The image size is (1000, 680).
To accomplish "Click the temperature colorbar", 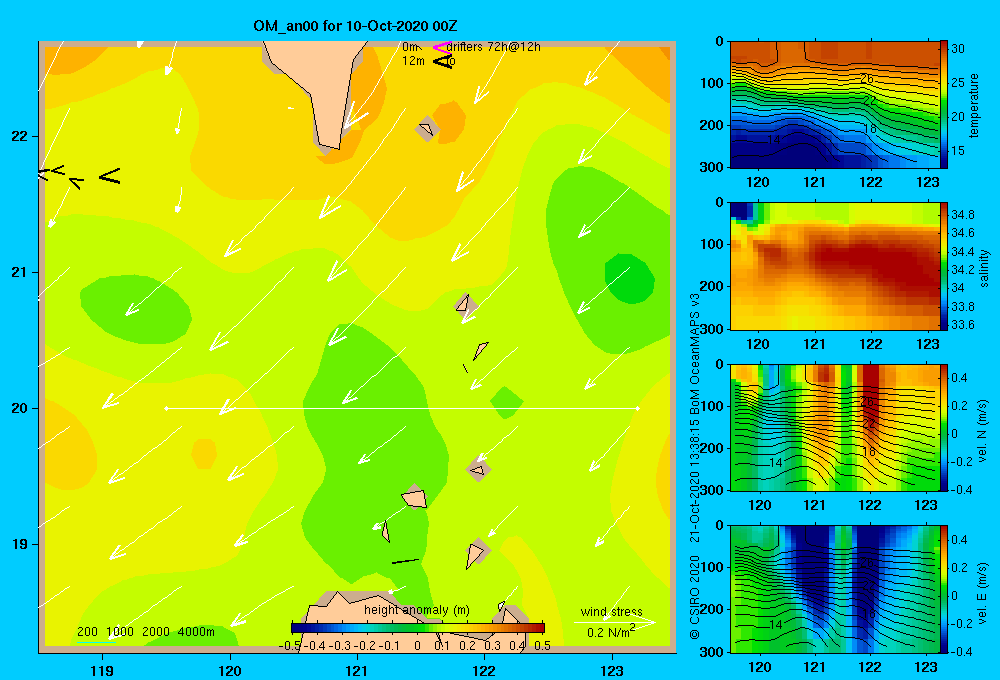I will coord(944,104).
